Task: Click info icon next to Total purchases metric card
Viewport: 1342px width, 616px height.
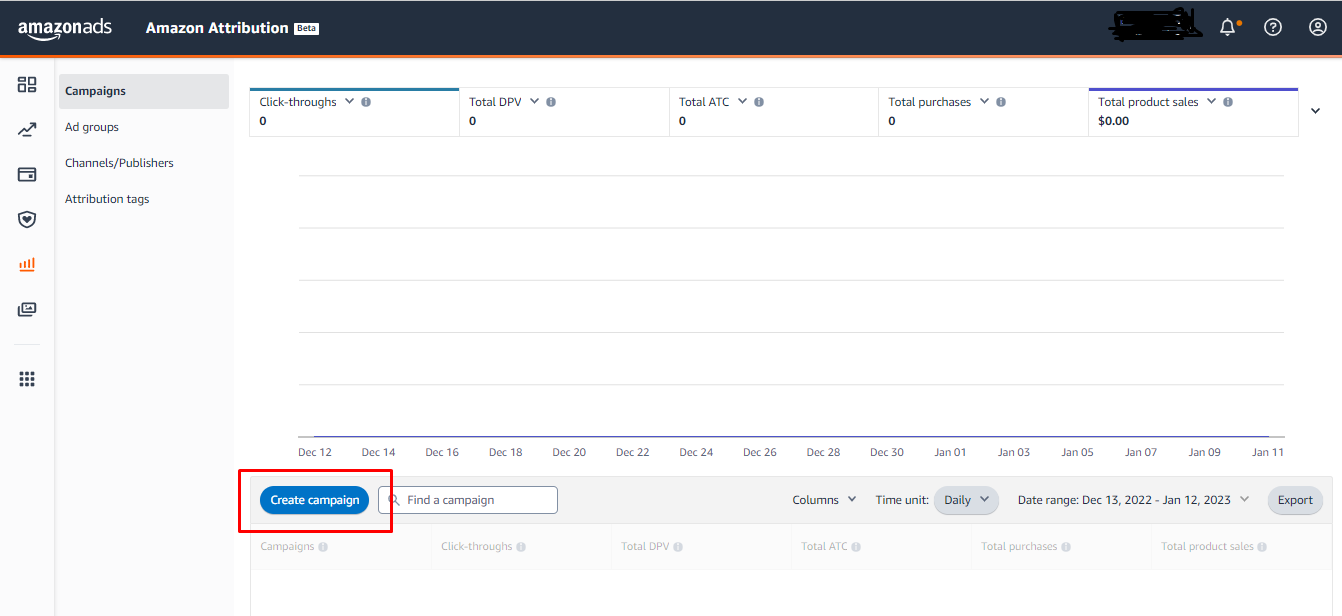Action: click(x=1001, y=102)
